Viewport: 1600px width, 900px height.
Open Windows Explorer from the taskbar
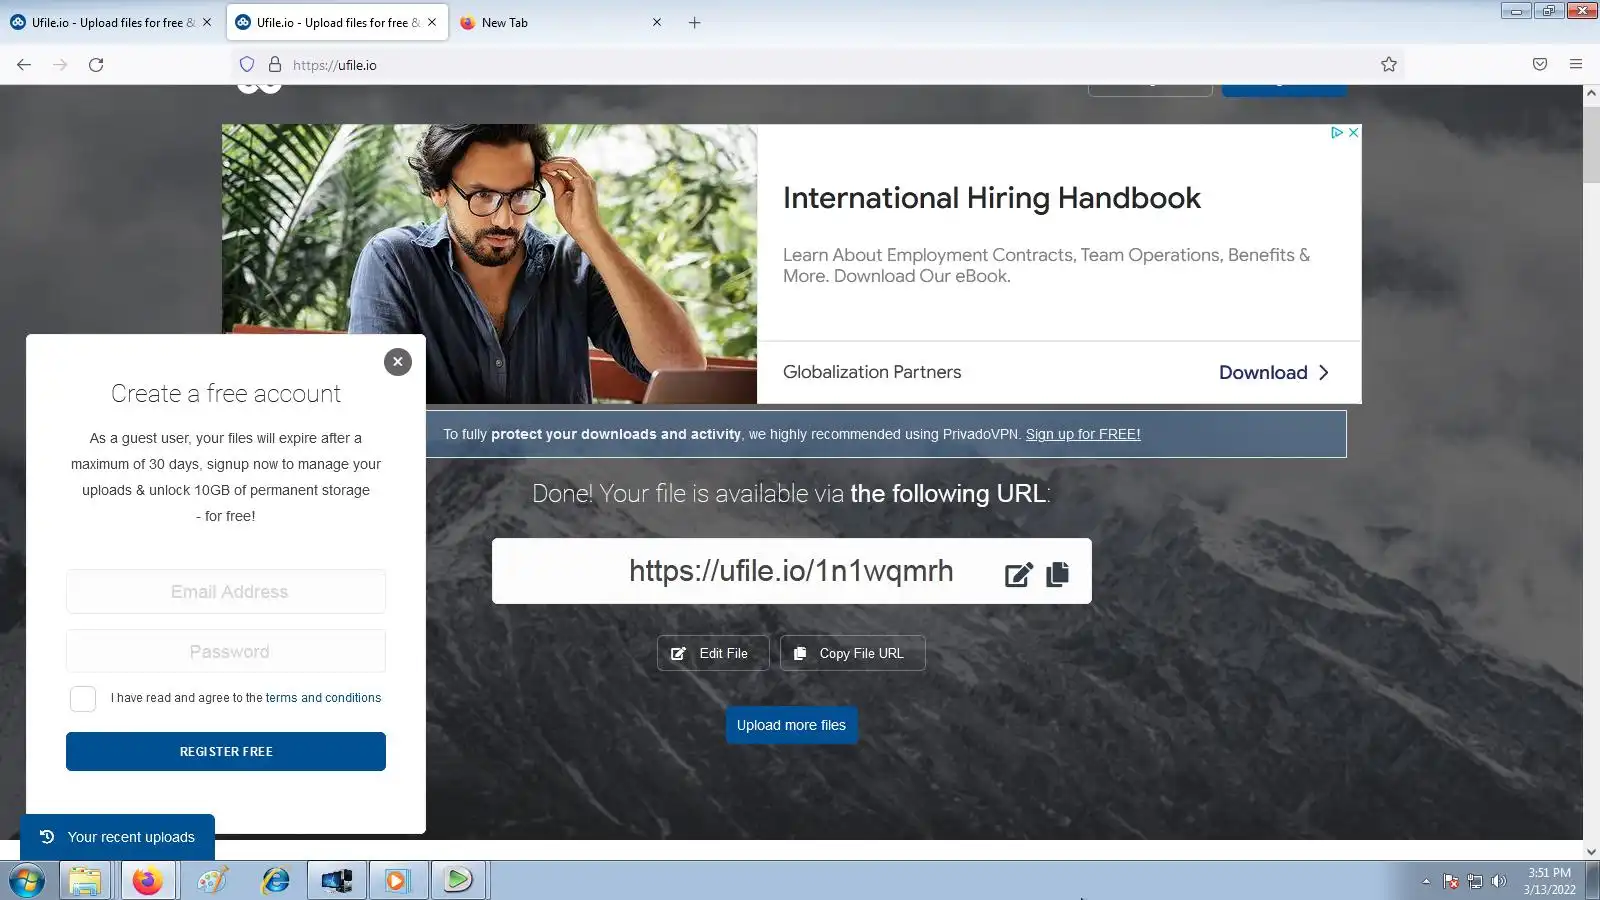[85, 881]
